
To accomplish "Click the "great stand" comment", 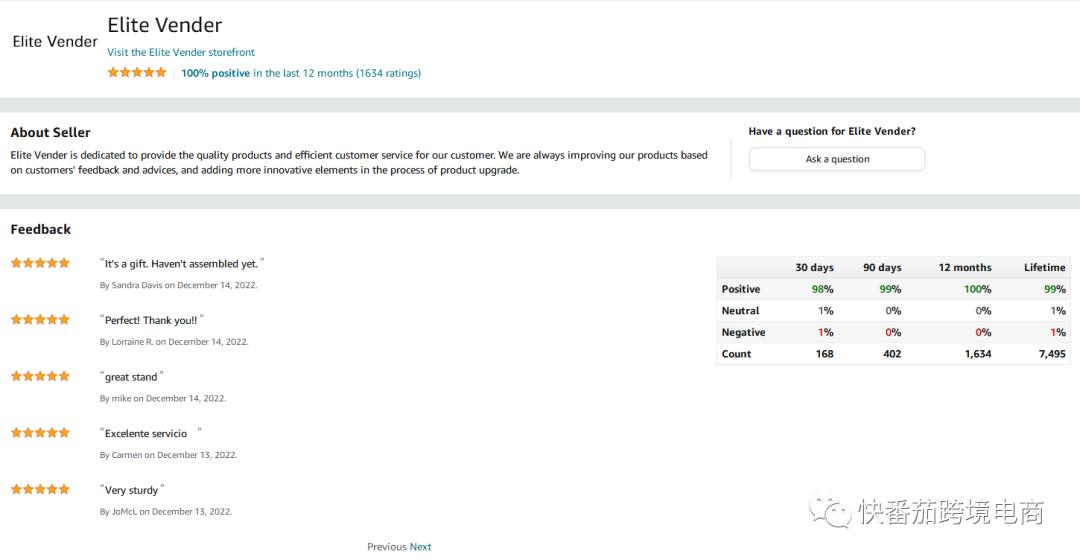I will (132, 377).
